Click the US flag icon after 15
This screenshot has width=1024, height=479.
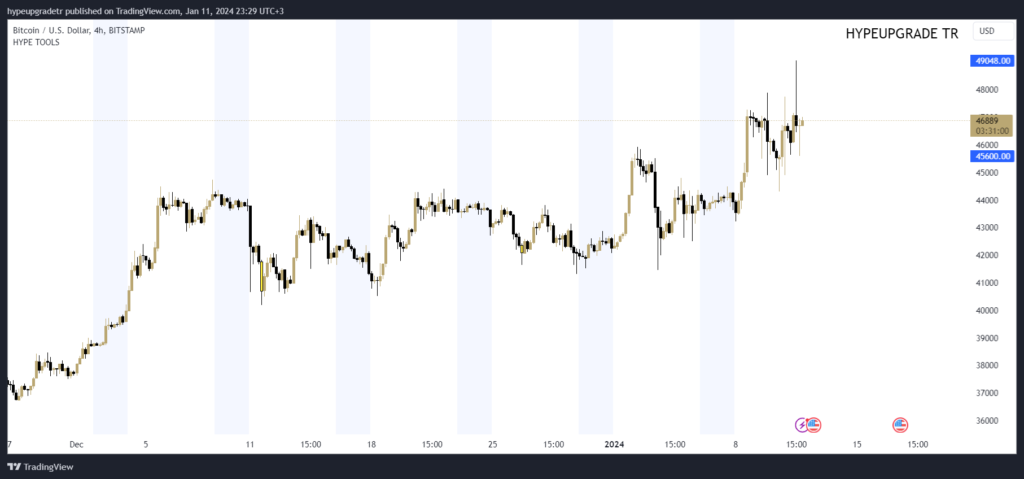pos(900,425)
